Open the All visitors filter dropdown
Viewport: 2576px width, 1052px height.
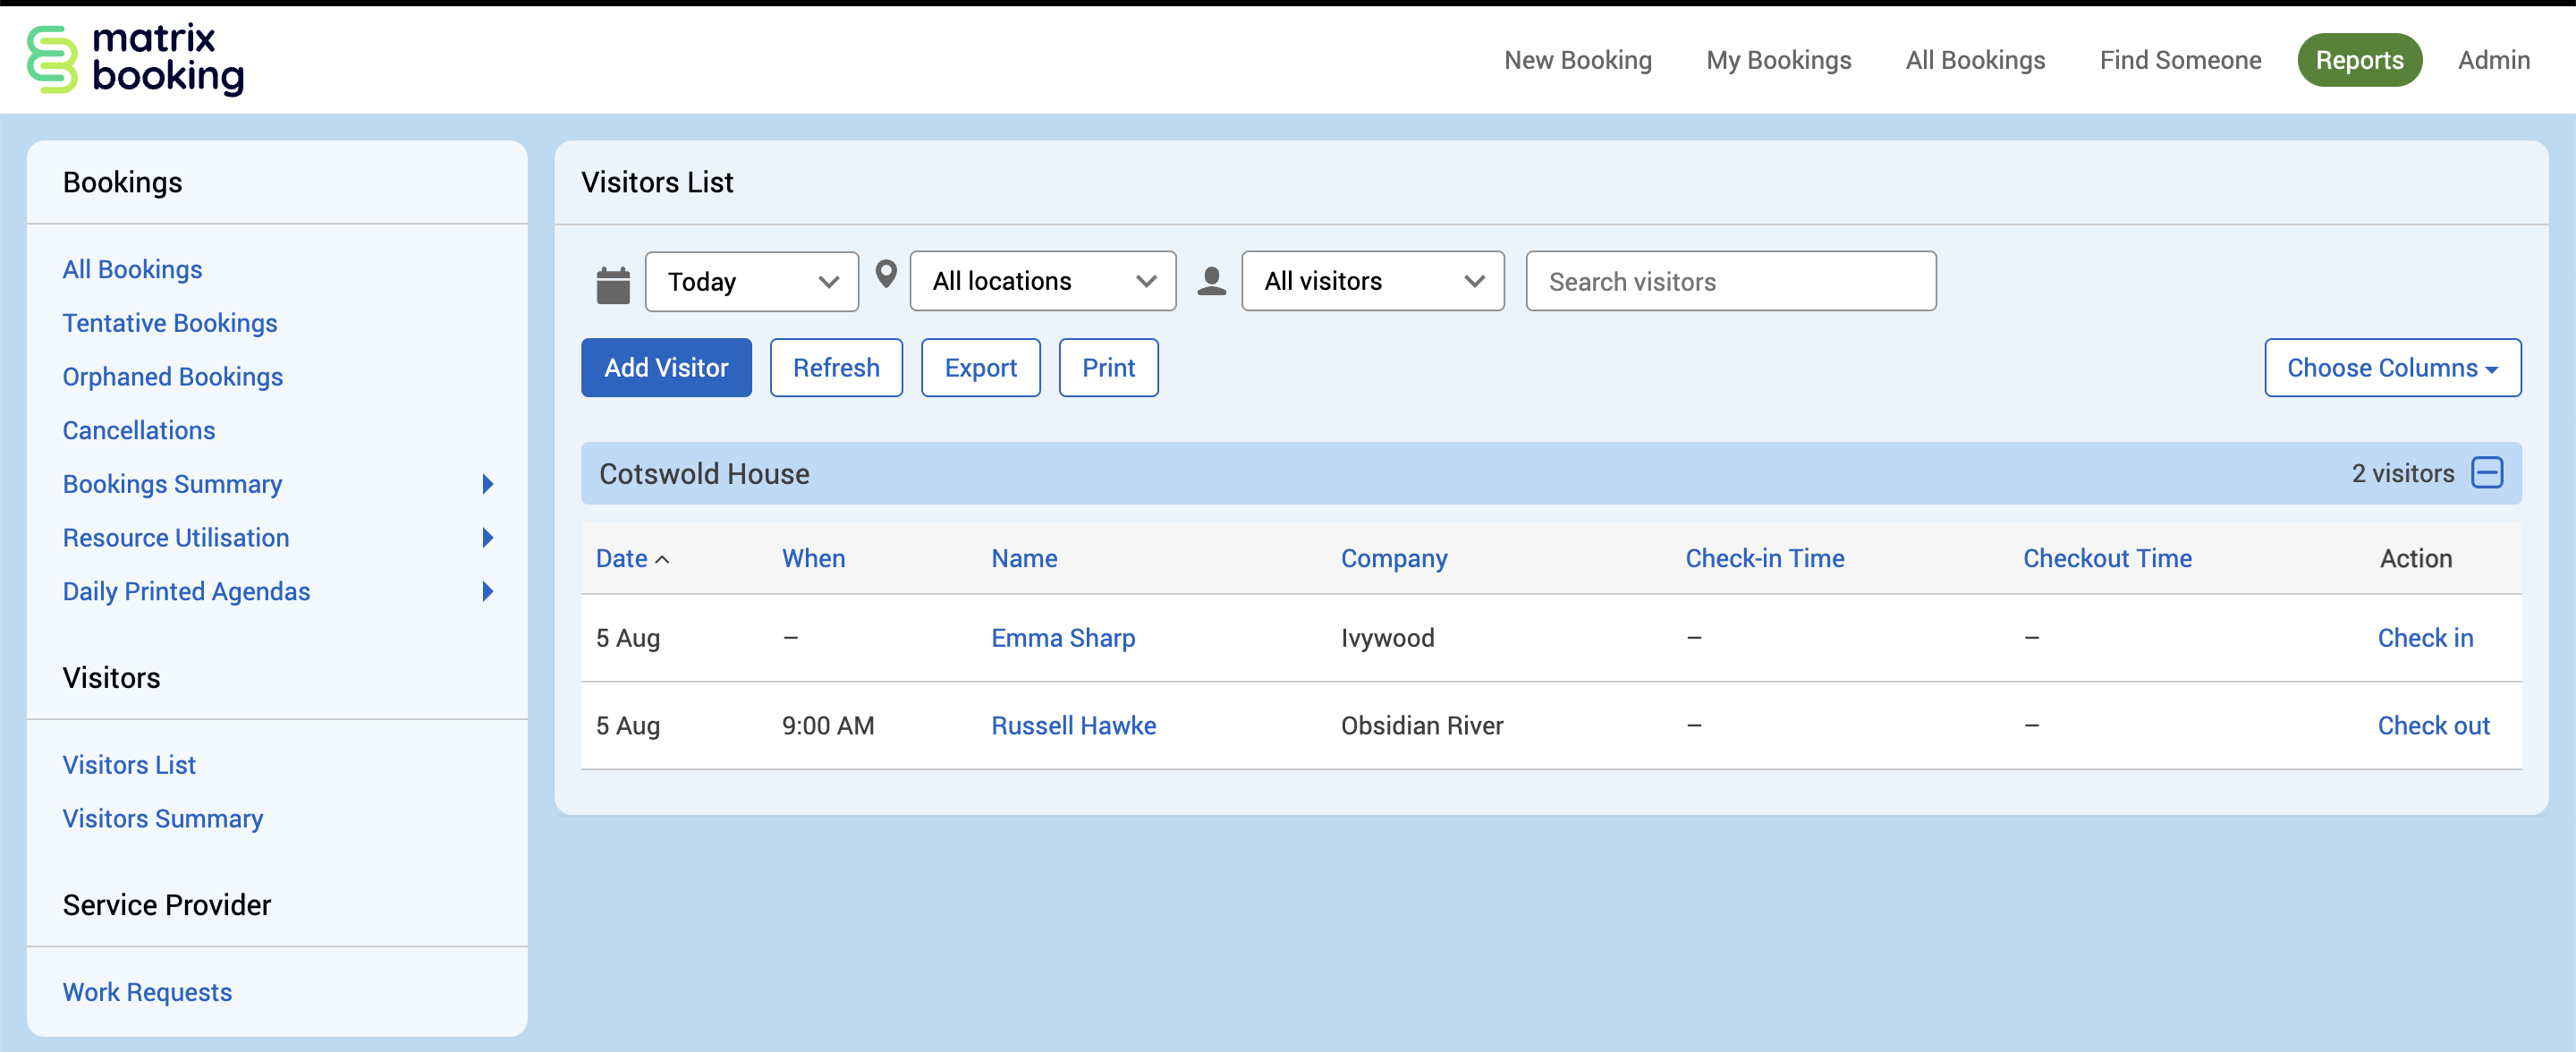[x=1372, y=282]
